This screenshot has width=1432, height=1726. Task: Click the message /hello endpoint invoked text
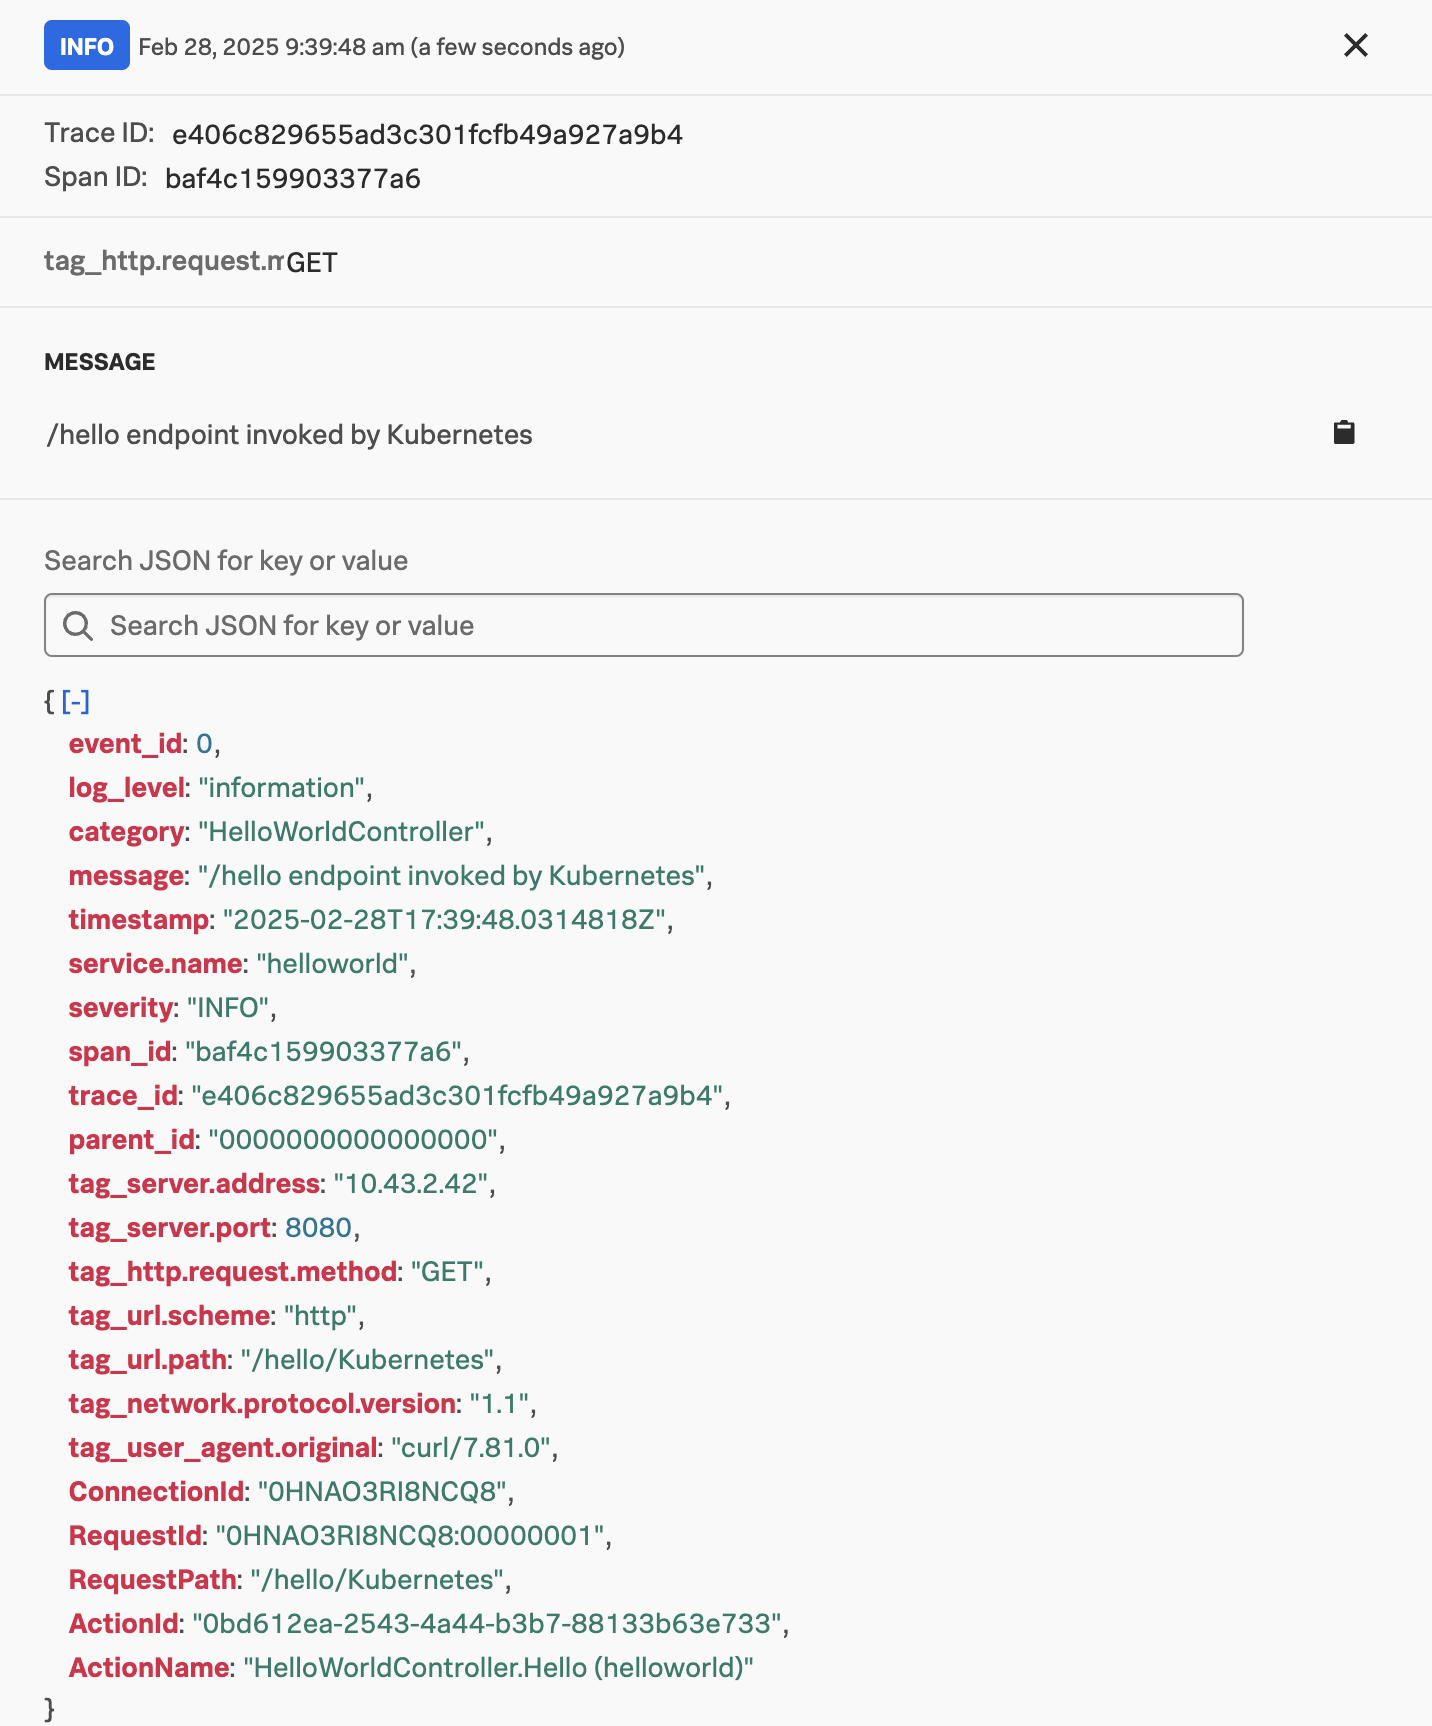point(290,434)
